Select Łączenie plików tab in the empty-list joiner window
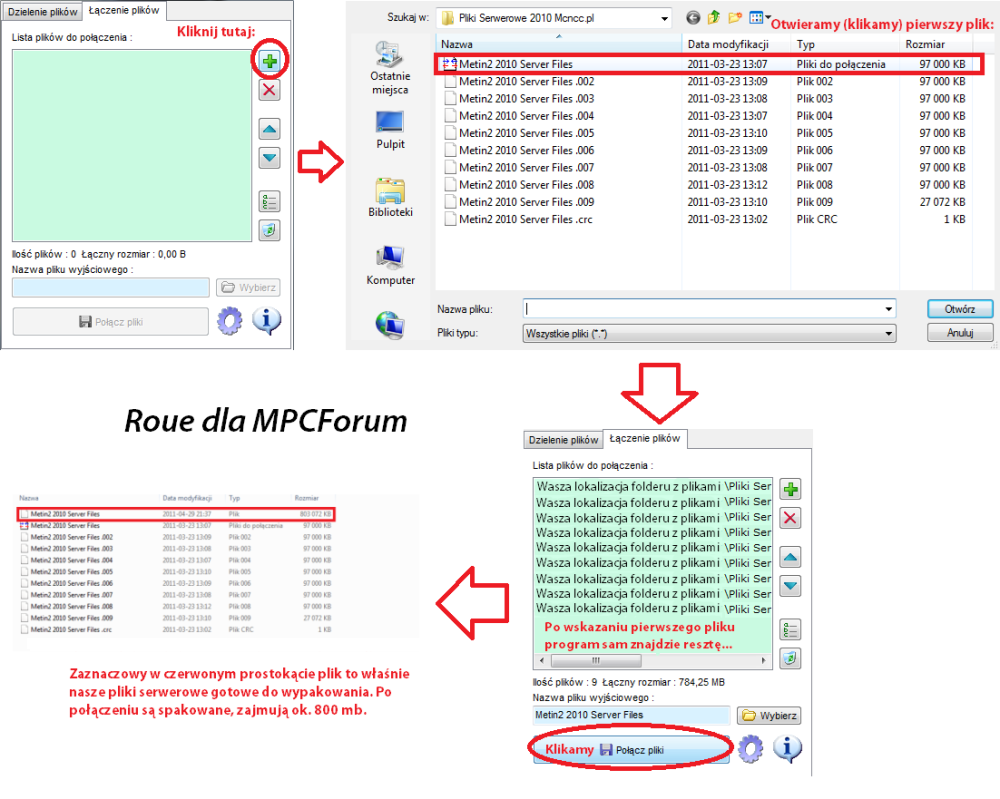This screenshot has height=799, width=1000. coord(124,10)
